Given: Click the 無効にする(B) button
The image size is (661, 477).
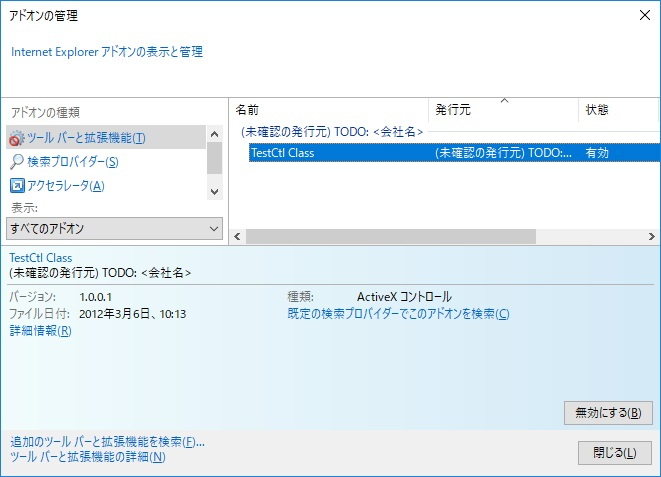Looking at the screenshot, I should (x=608, y=413).
